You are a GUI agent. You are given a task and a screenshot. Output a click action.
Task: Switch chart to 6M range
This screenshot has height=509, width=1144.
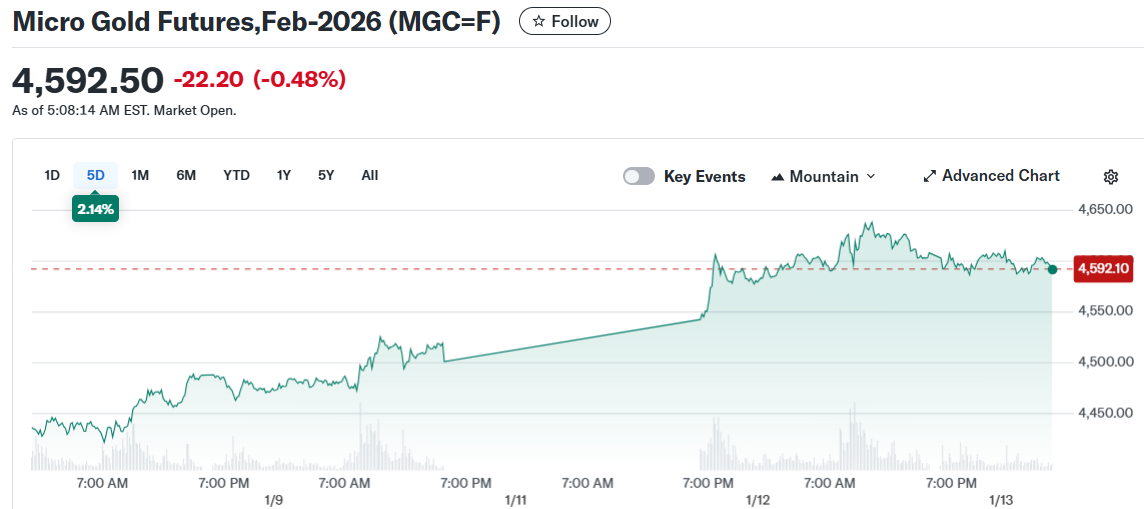[186, 175]
